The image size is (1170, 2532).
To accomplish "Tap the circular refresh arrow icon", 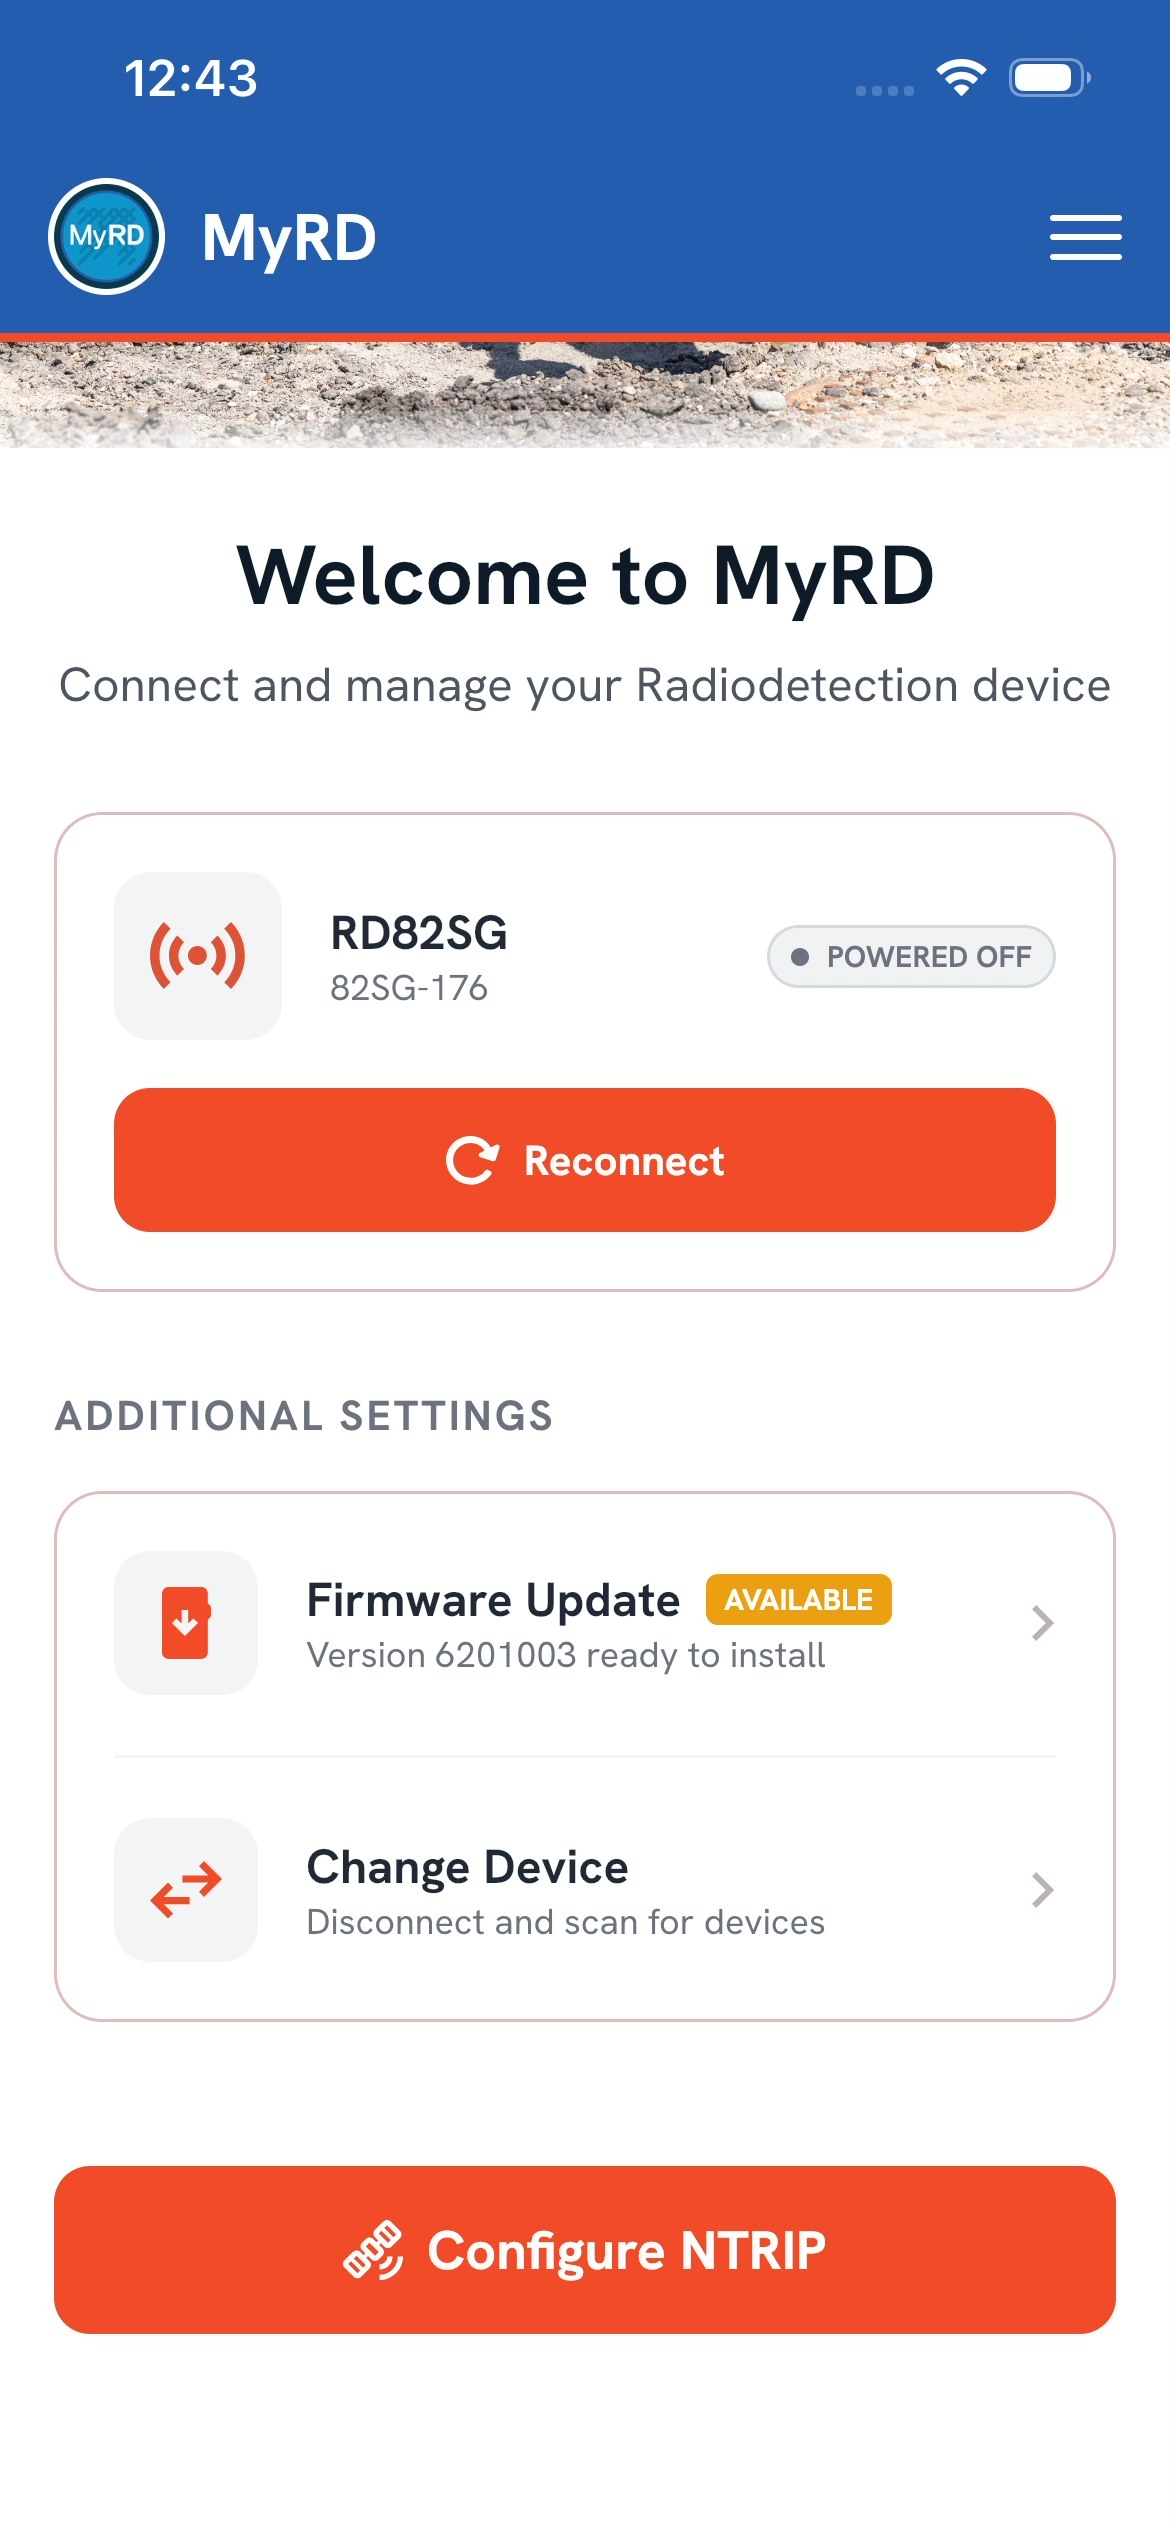I will pos(472,1160).
